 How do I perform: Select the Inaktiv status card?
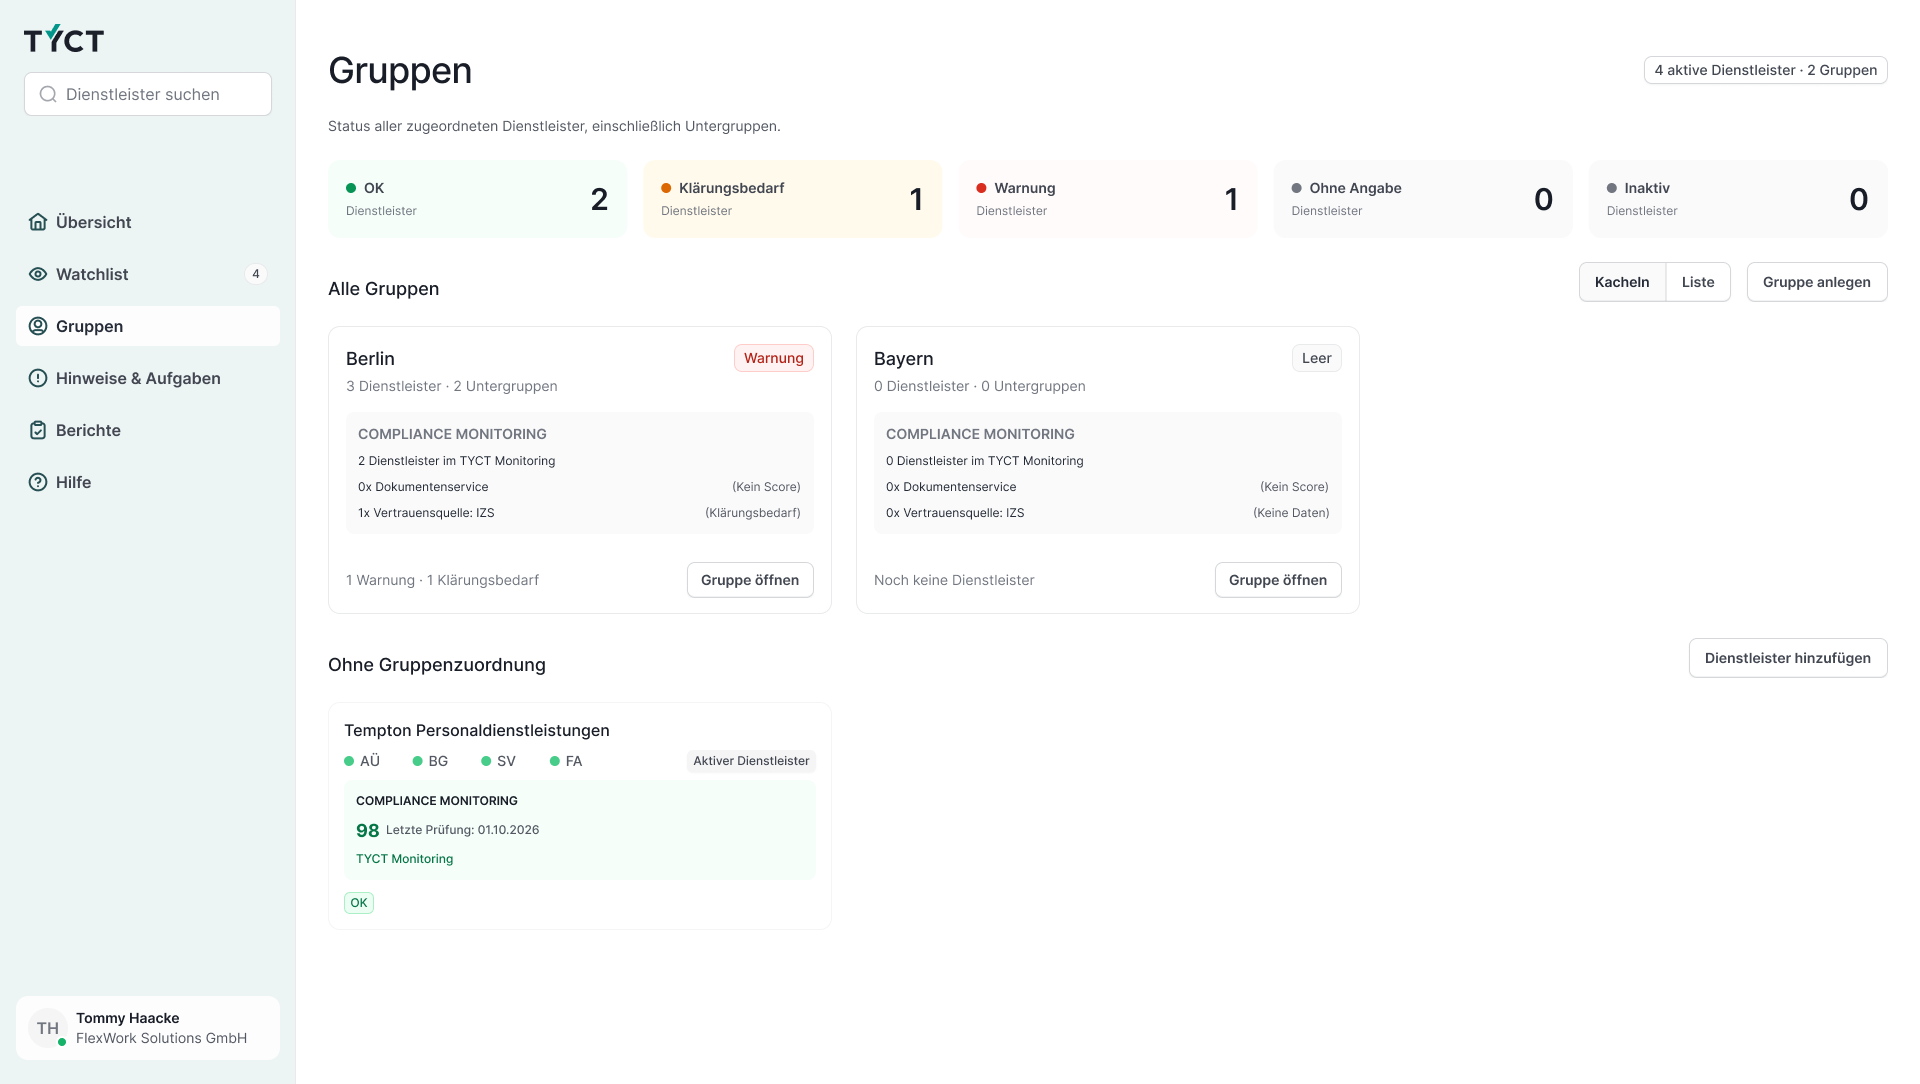pos(1738,199)
